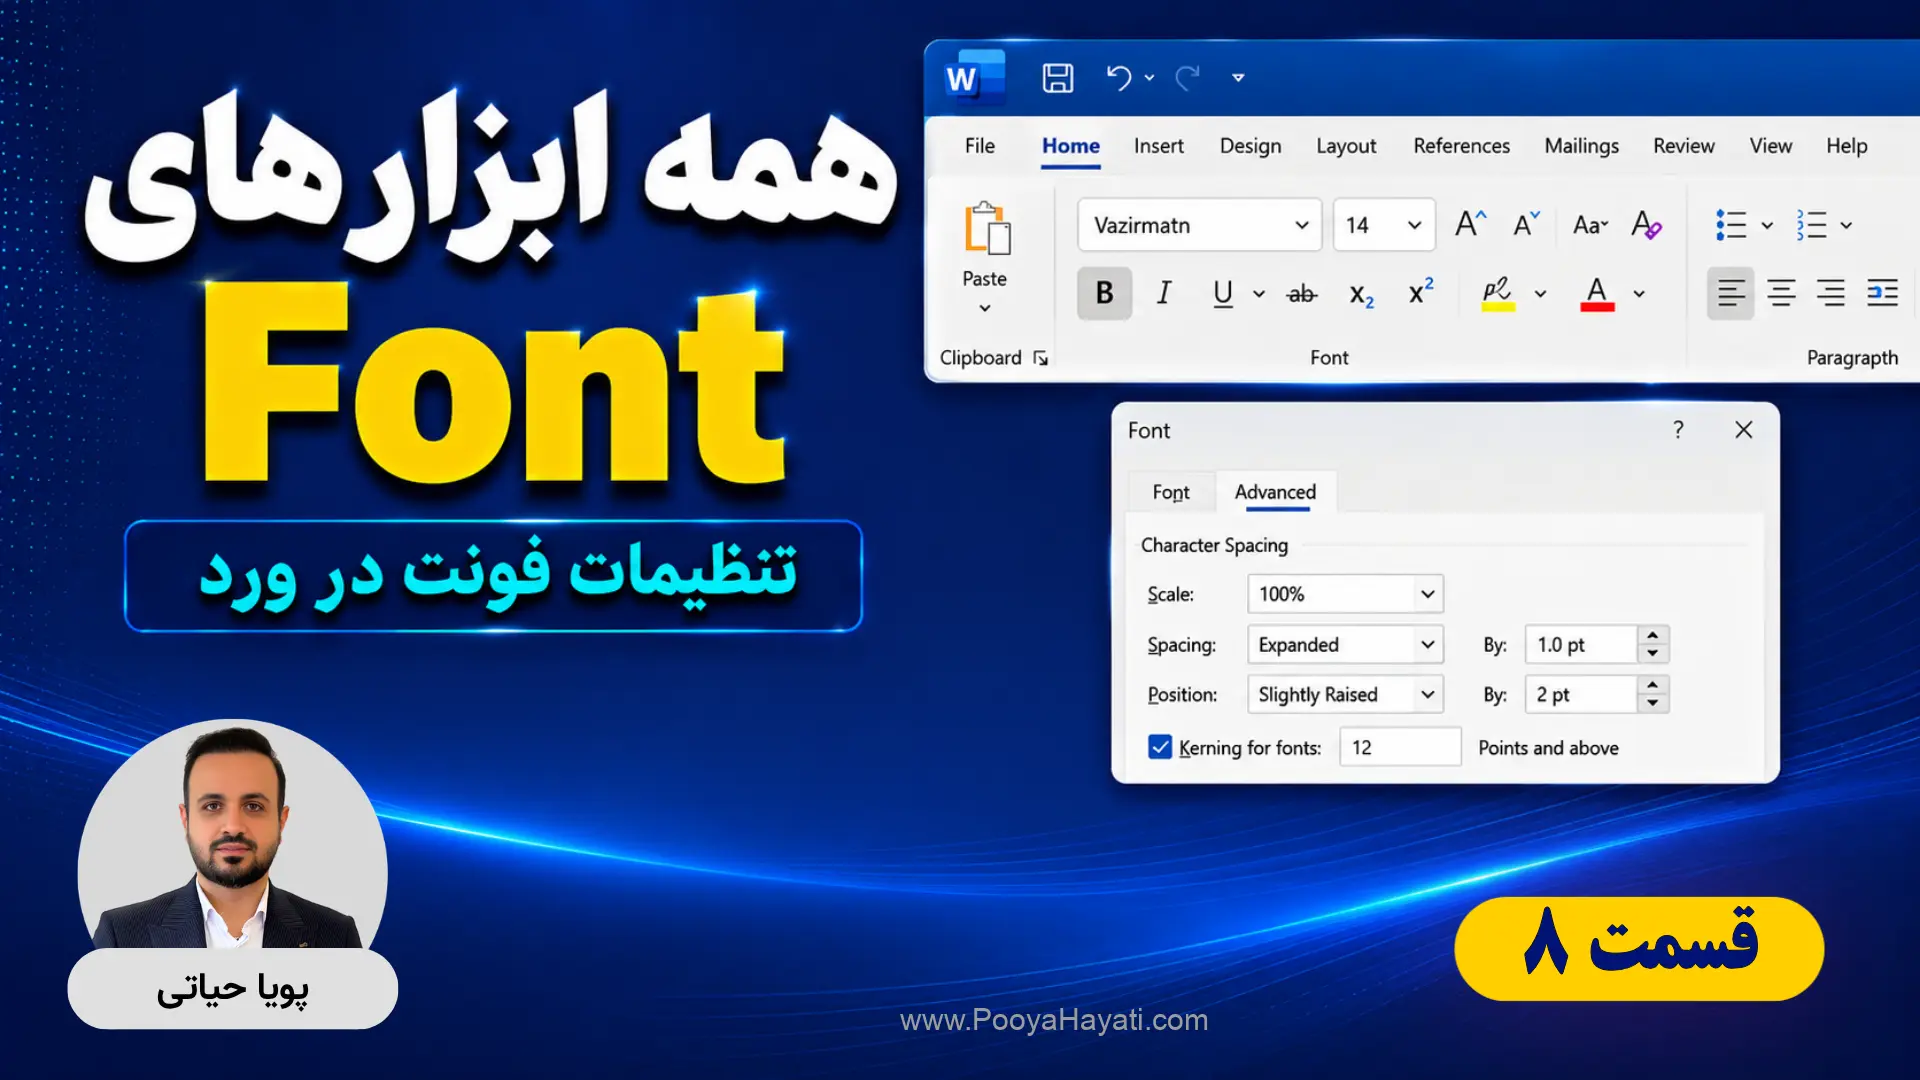The height and width of the screenshot is (1080, 1920).
Task: Clear all formatting icon
Action: click(1646, 224)
